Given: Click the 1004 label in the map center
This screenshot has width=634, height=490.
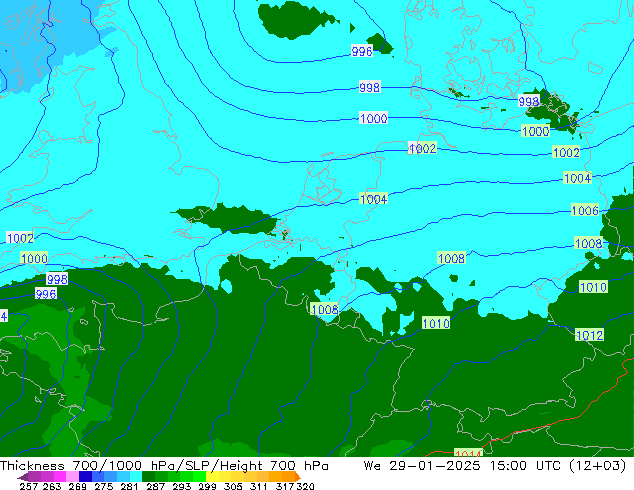Looking at the screenshot, I should click(374, 199).
